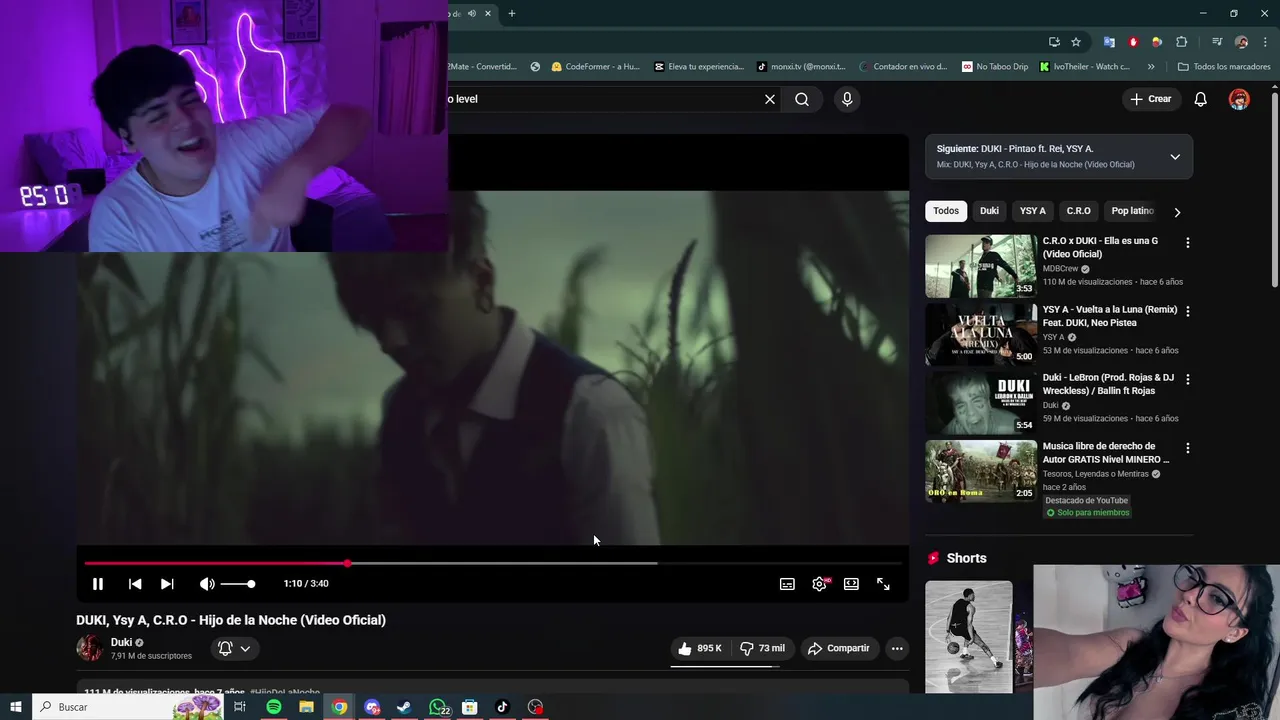Click the YouTube search magnifier button
This screenshot has height=720, width=1280.
point(802,99)
